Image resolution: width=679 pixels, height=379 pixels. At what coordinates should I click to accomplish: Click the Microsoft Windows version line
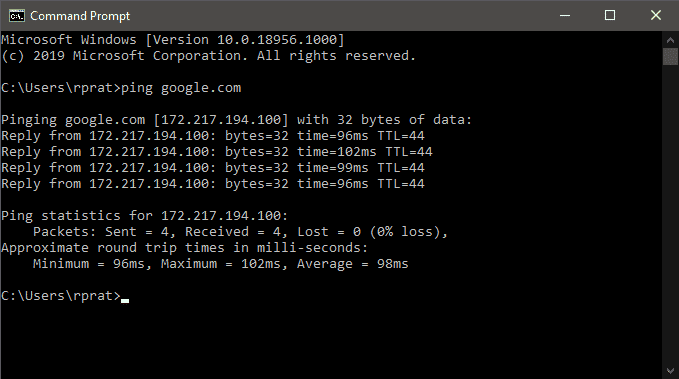173,40
